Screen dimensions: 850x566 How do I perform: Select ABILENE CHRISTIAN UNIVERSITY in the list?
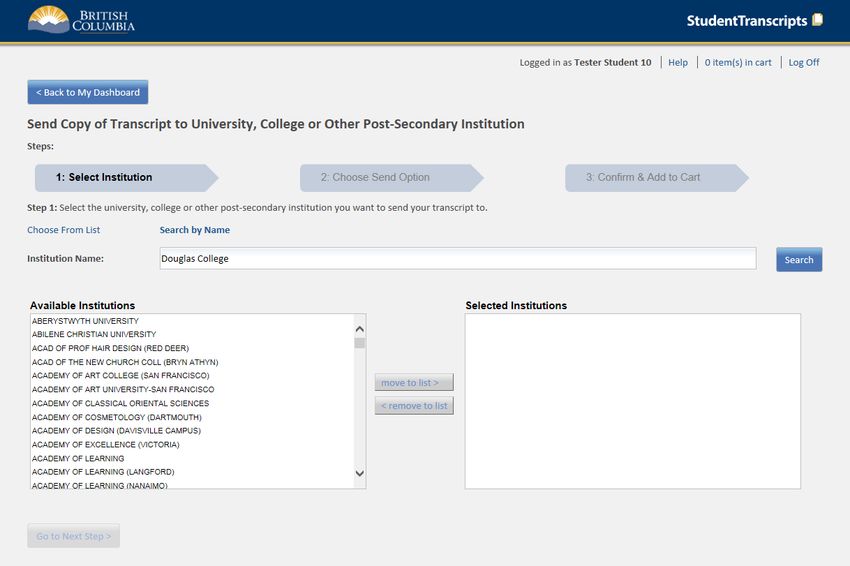[94, 335]
